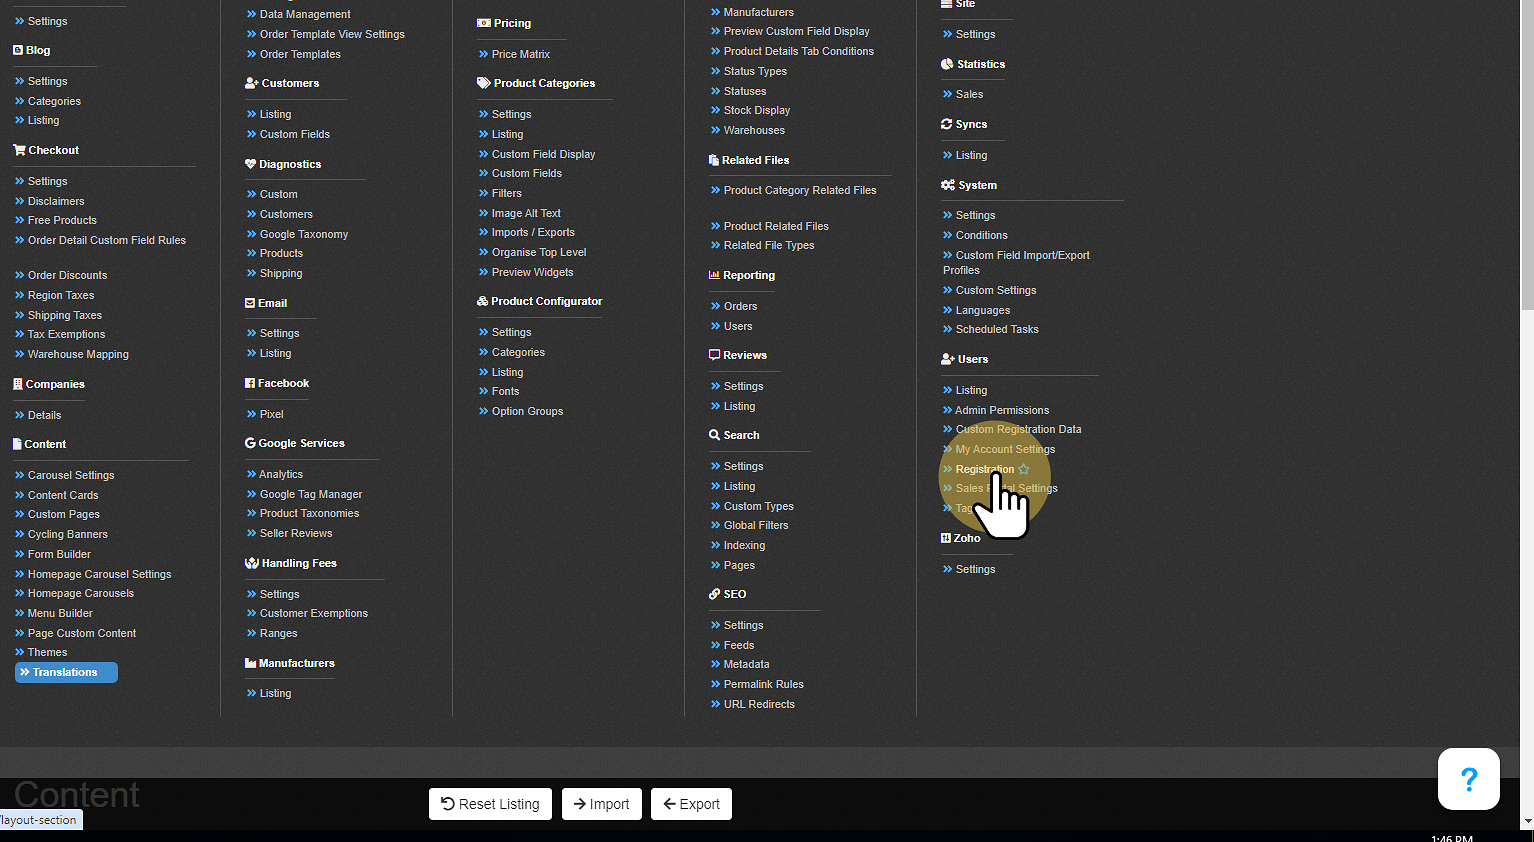Image resolution: width=1534 pixels, height=842 pixels.
Task: Open Scheduled Tasks under System
Action: tap(997, 329)
